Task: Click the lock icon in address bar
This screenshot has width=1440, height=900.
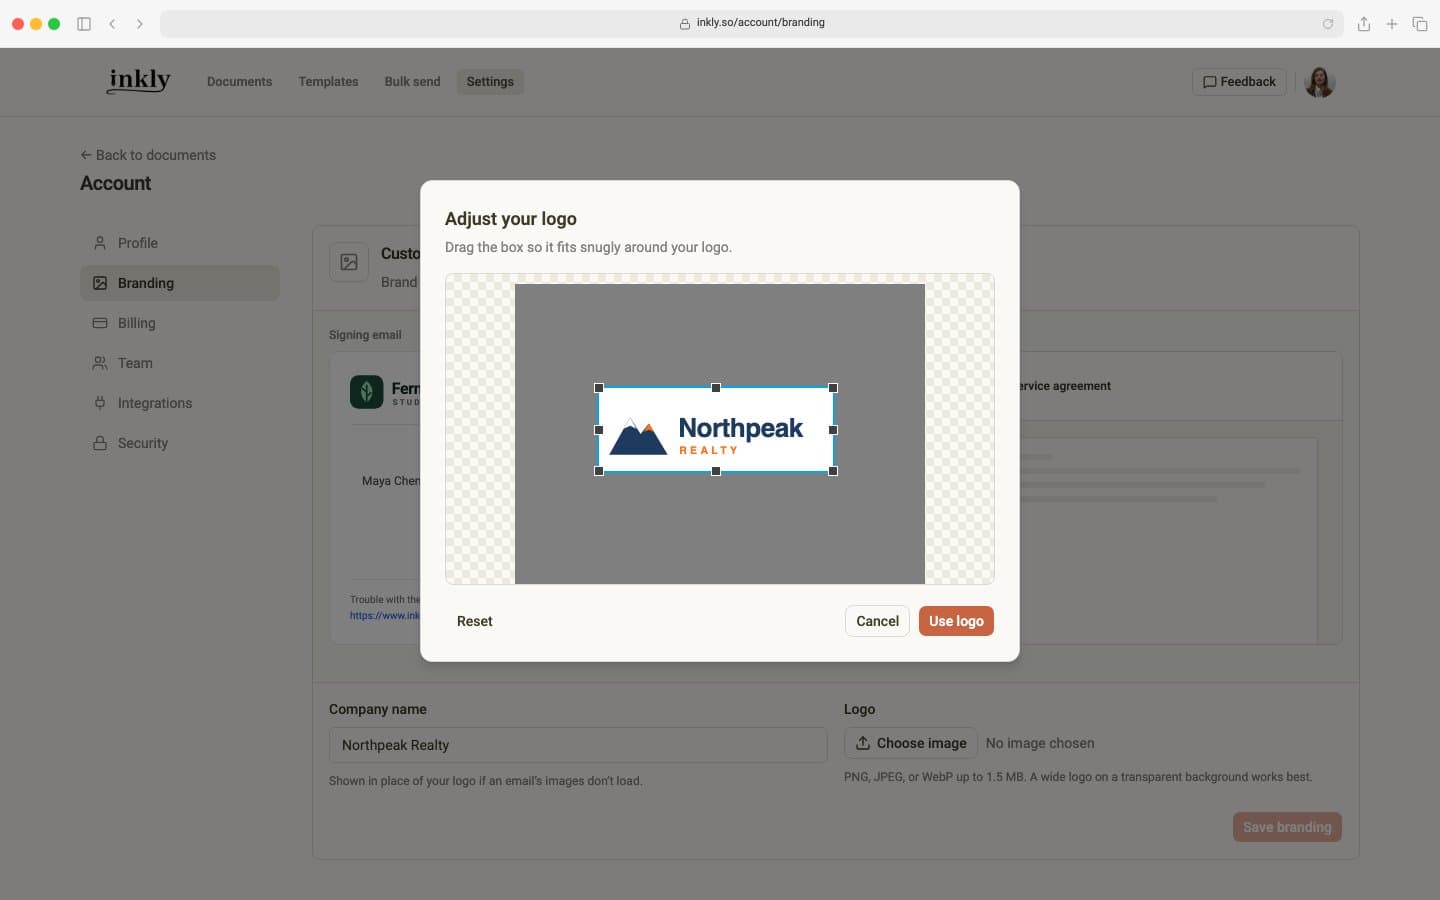Action: (x=685, y=24)
